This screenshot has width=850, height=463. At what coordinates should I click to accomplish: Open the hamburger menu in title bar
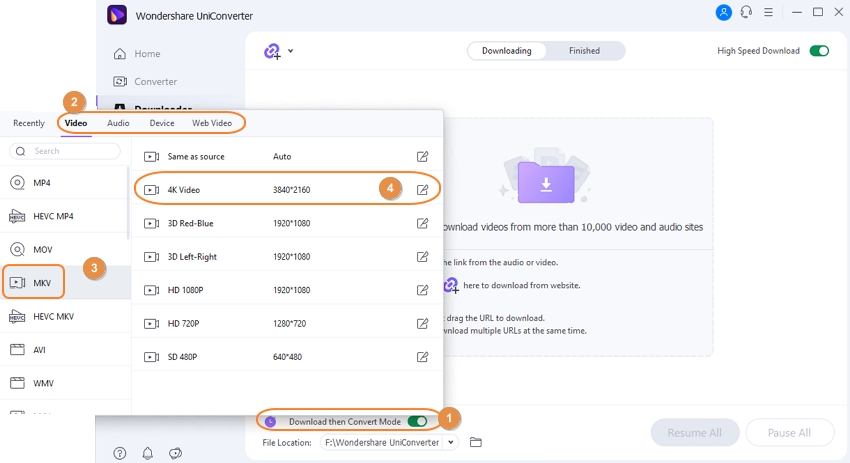tap(770, 13)
